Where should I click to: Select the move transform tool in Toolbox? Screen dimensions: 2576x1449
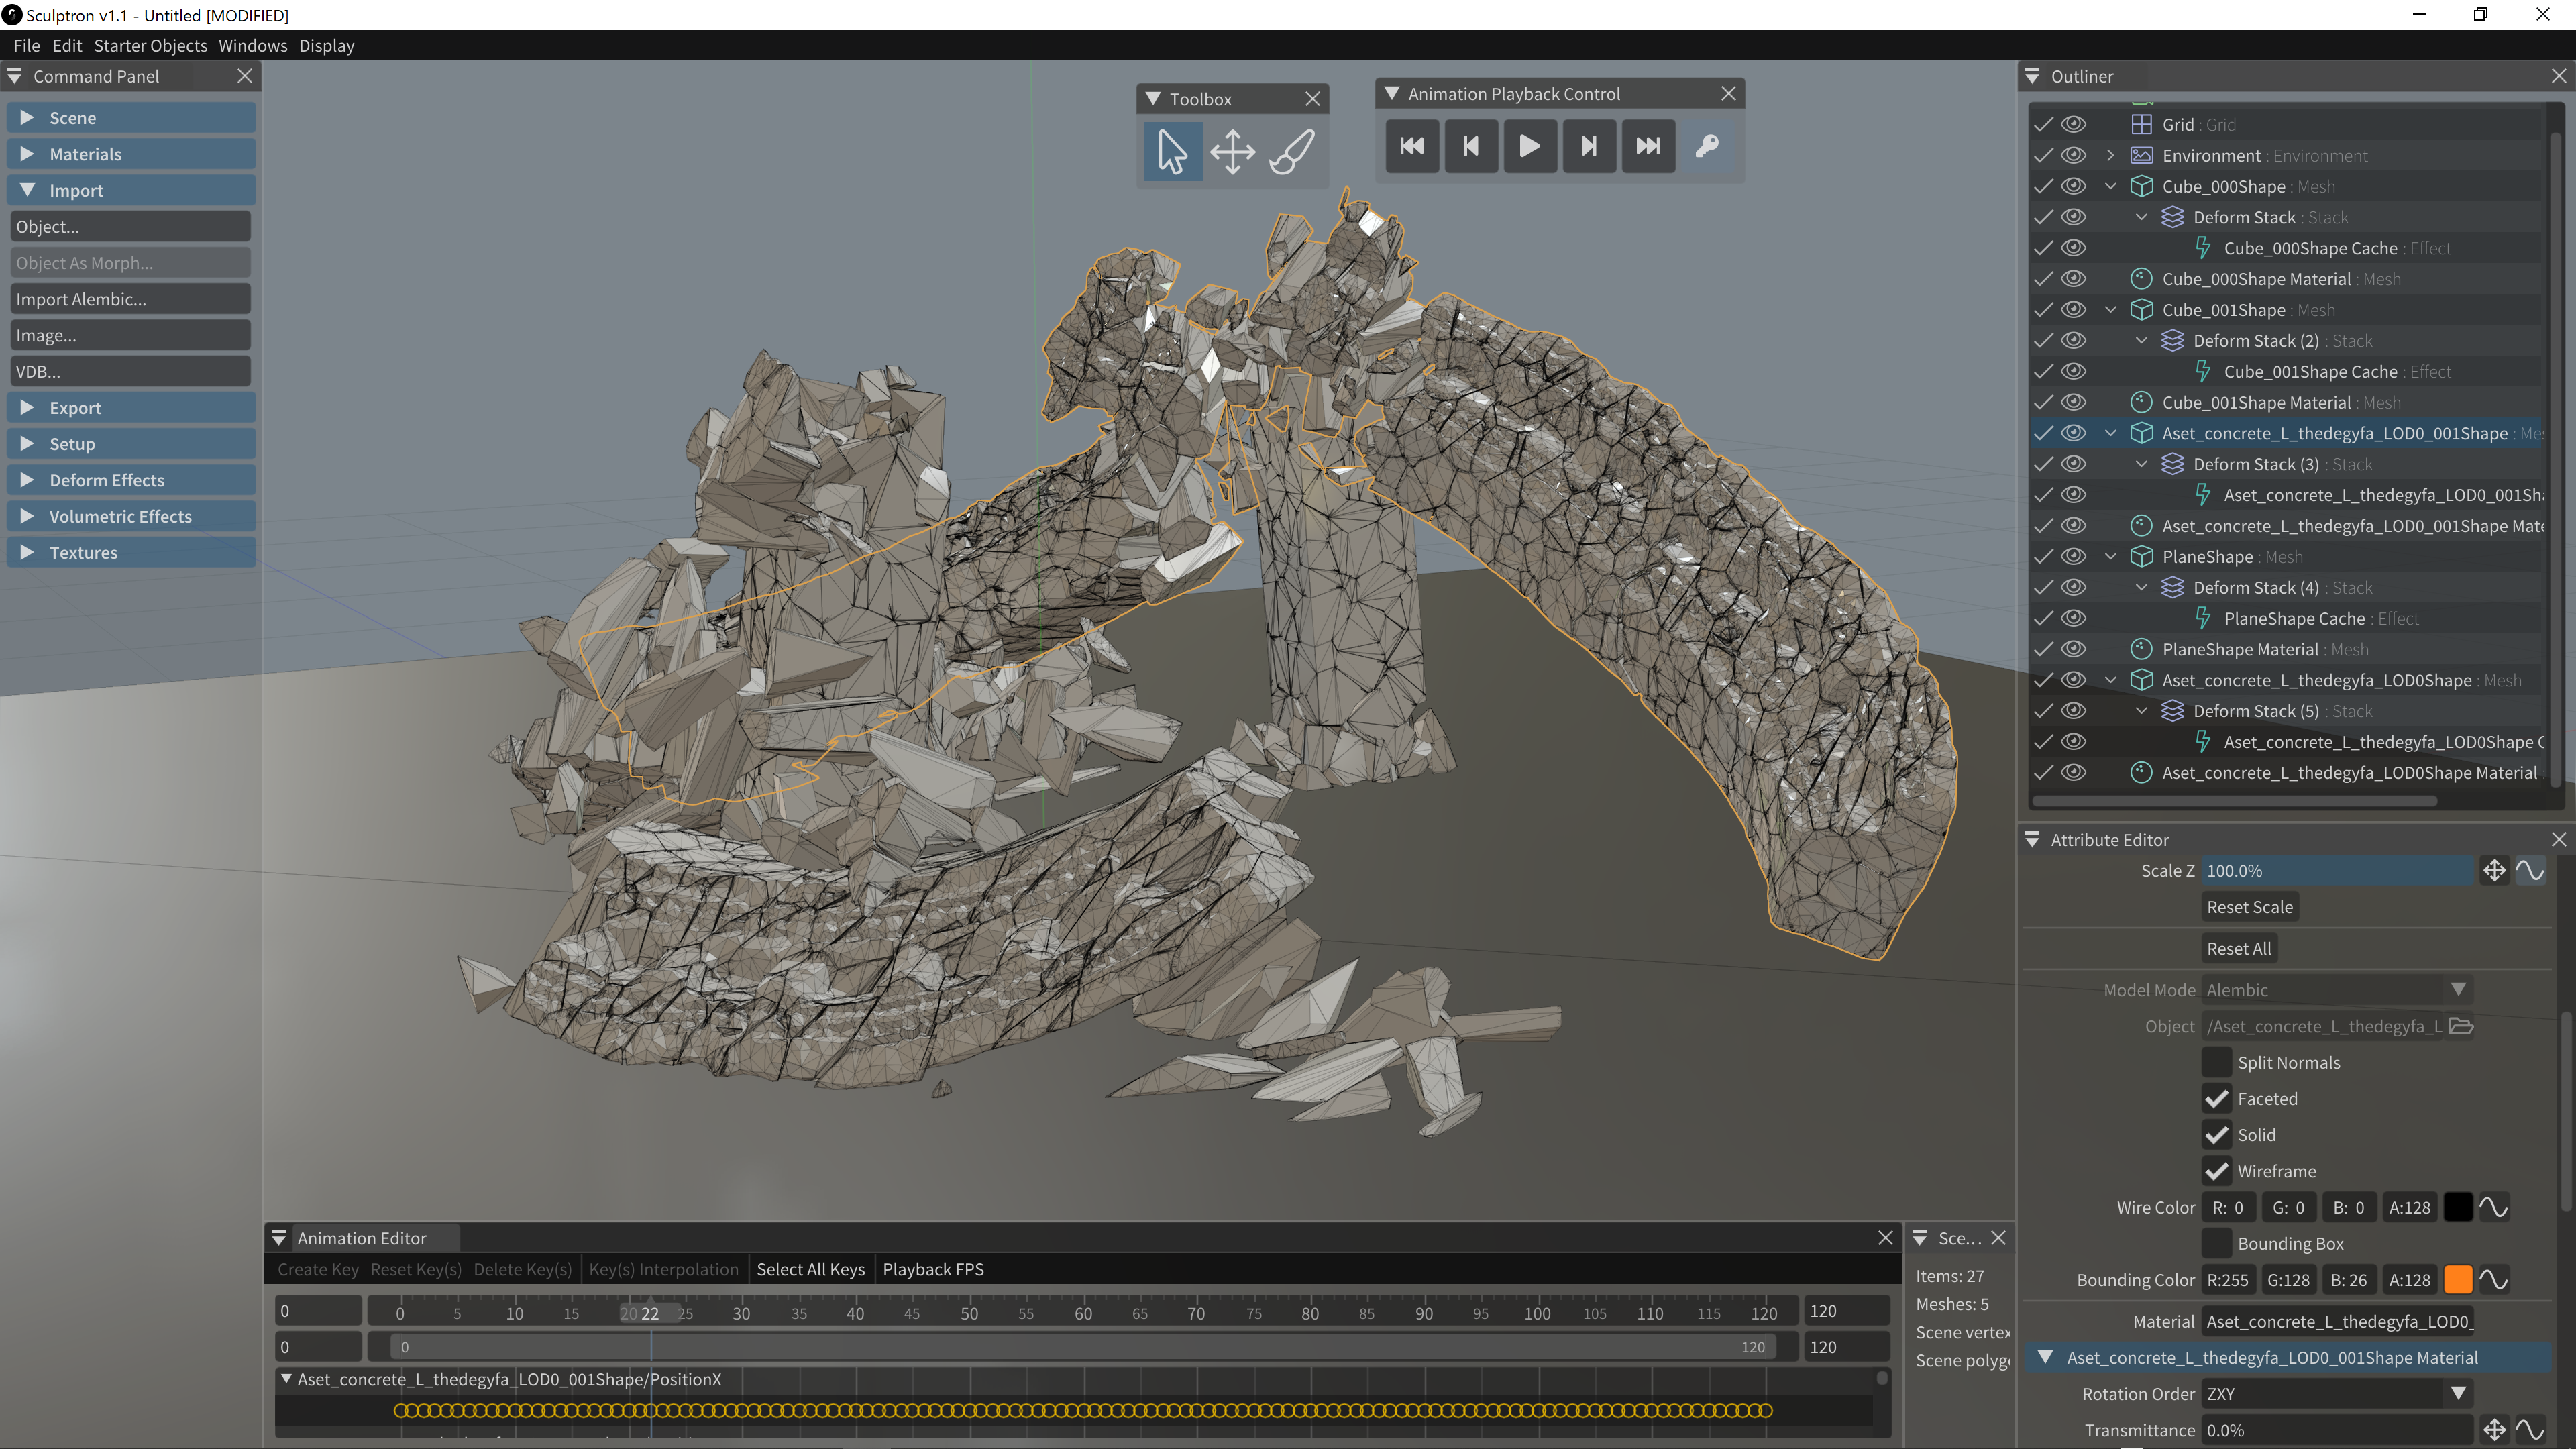tap(1232, 152)
